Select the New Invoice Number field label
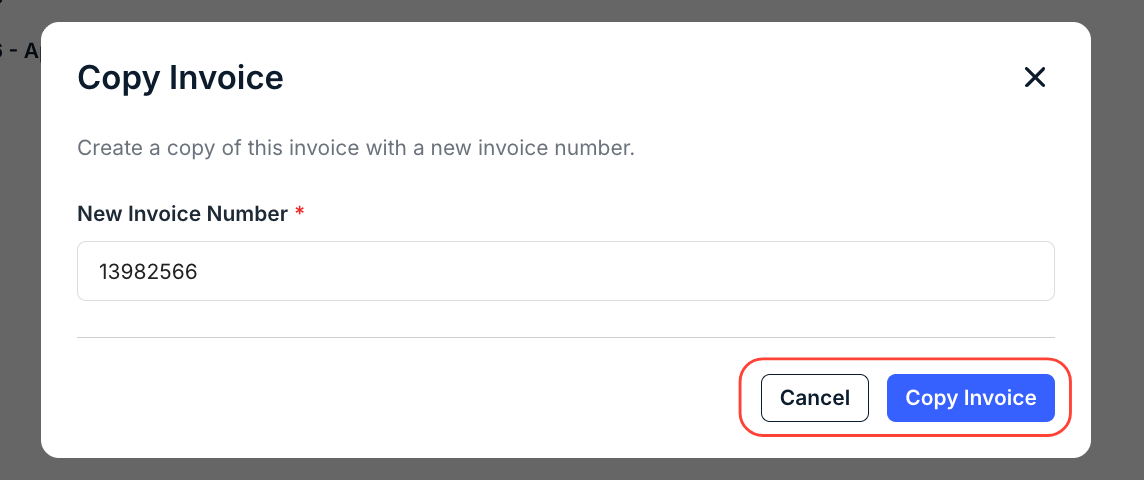The image size is (1144, 480). 182,214
